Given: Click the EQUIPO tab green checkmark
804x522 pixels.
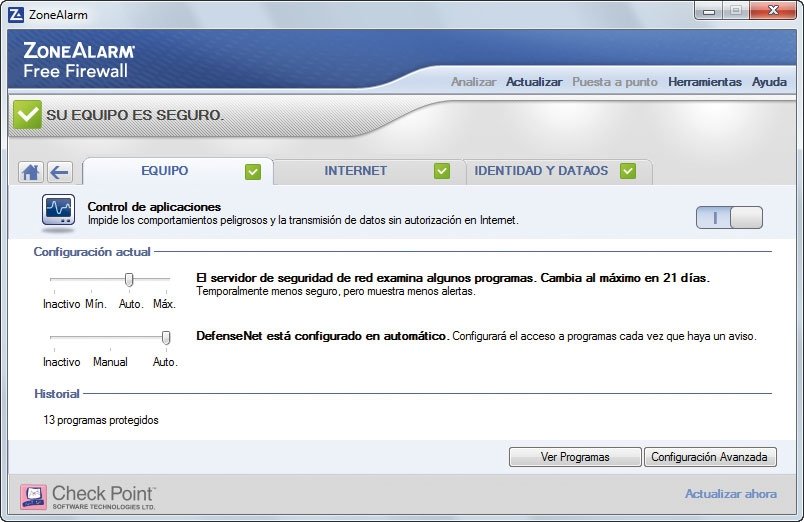Looking at the screenshot, I should click(253, 172).
